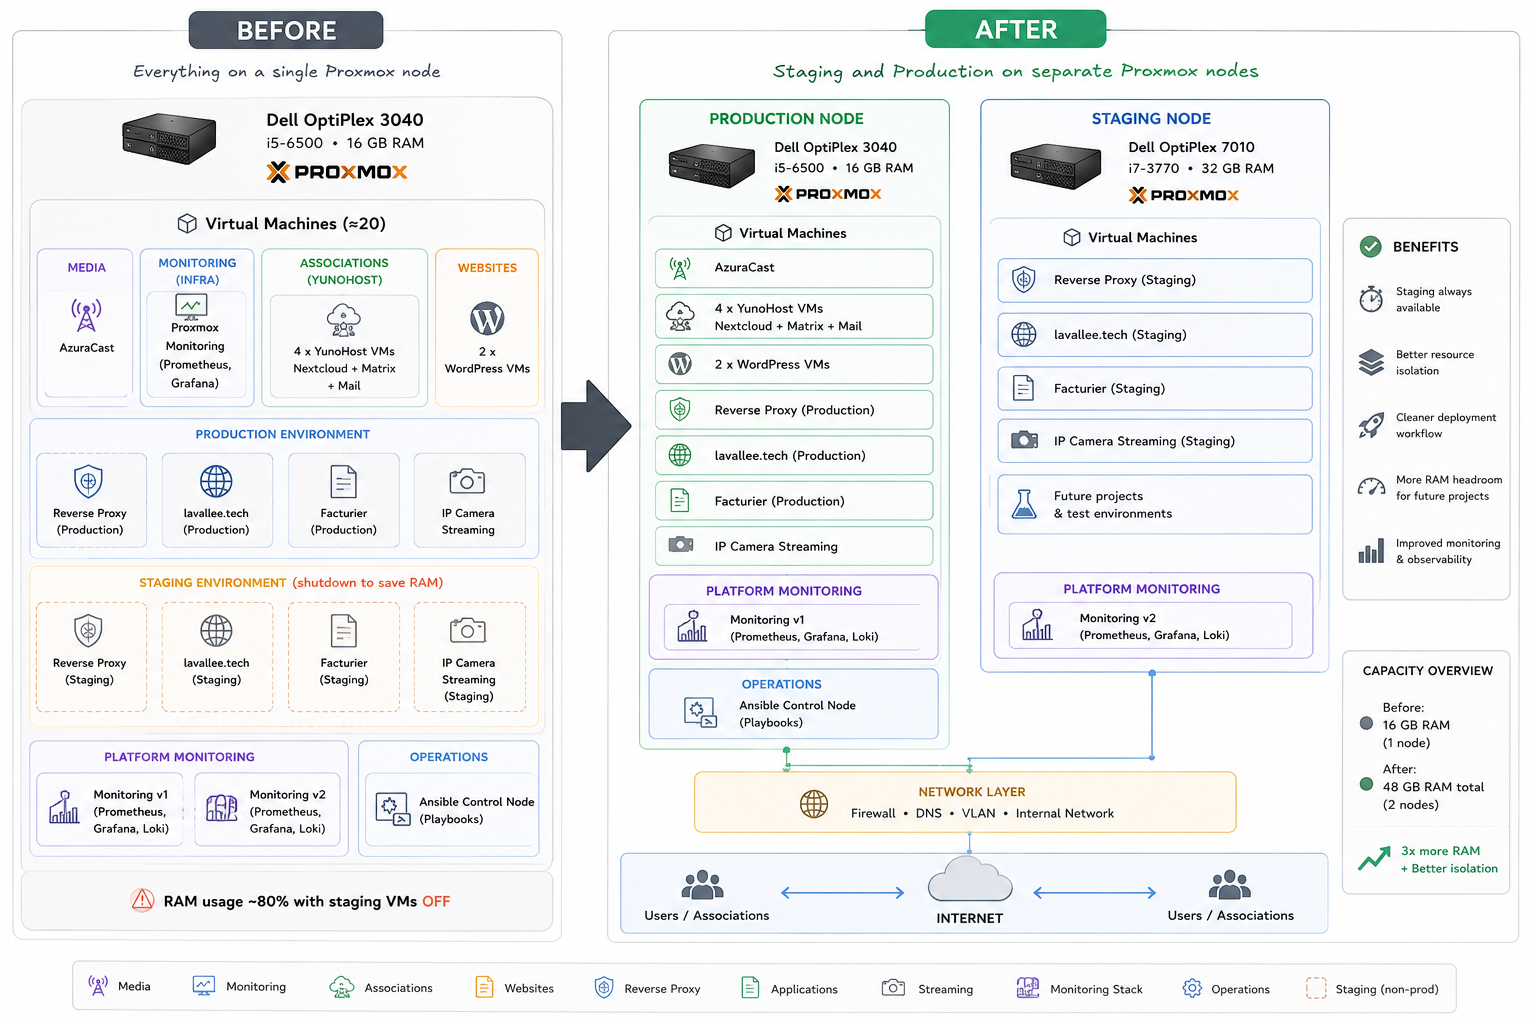
Task: Click the gray dot beside Before 16 GB RAM
Action: point(1366,723)
